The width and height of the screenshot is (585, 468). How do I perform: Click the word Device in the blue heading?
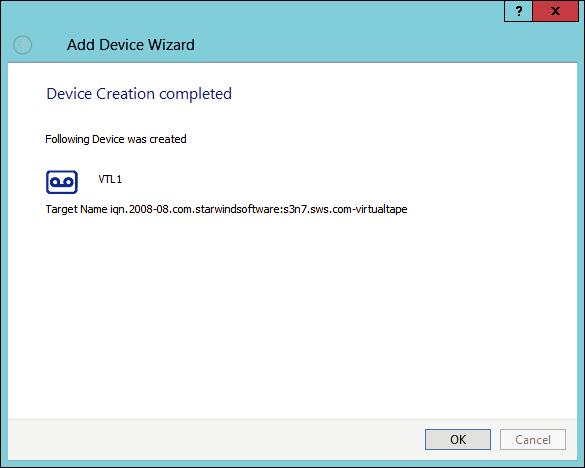pos(69,94)
